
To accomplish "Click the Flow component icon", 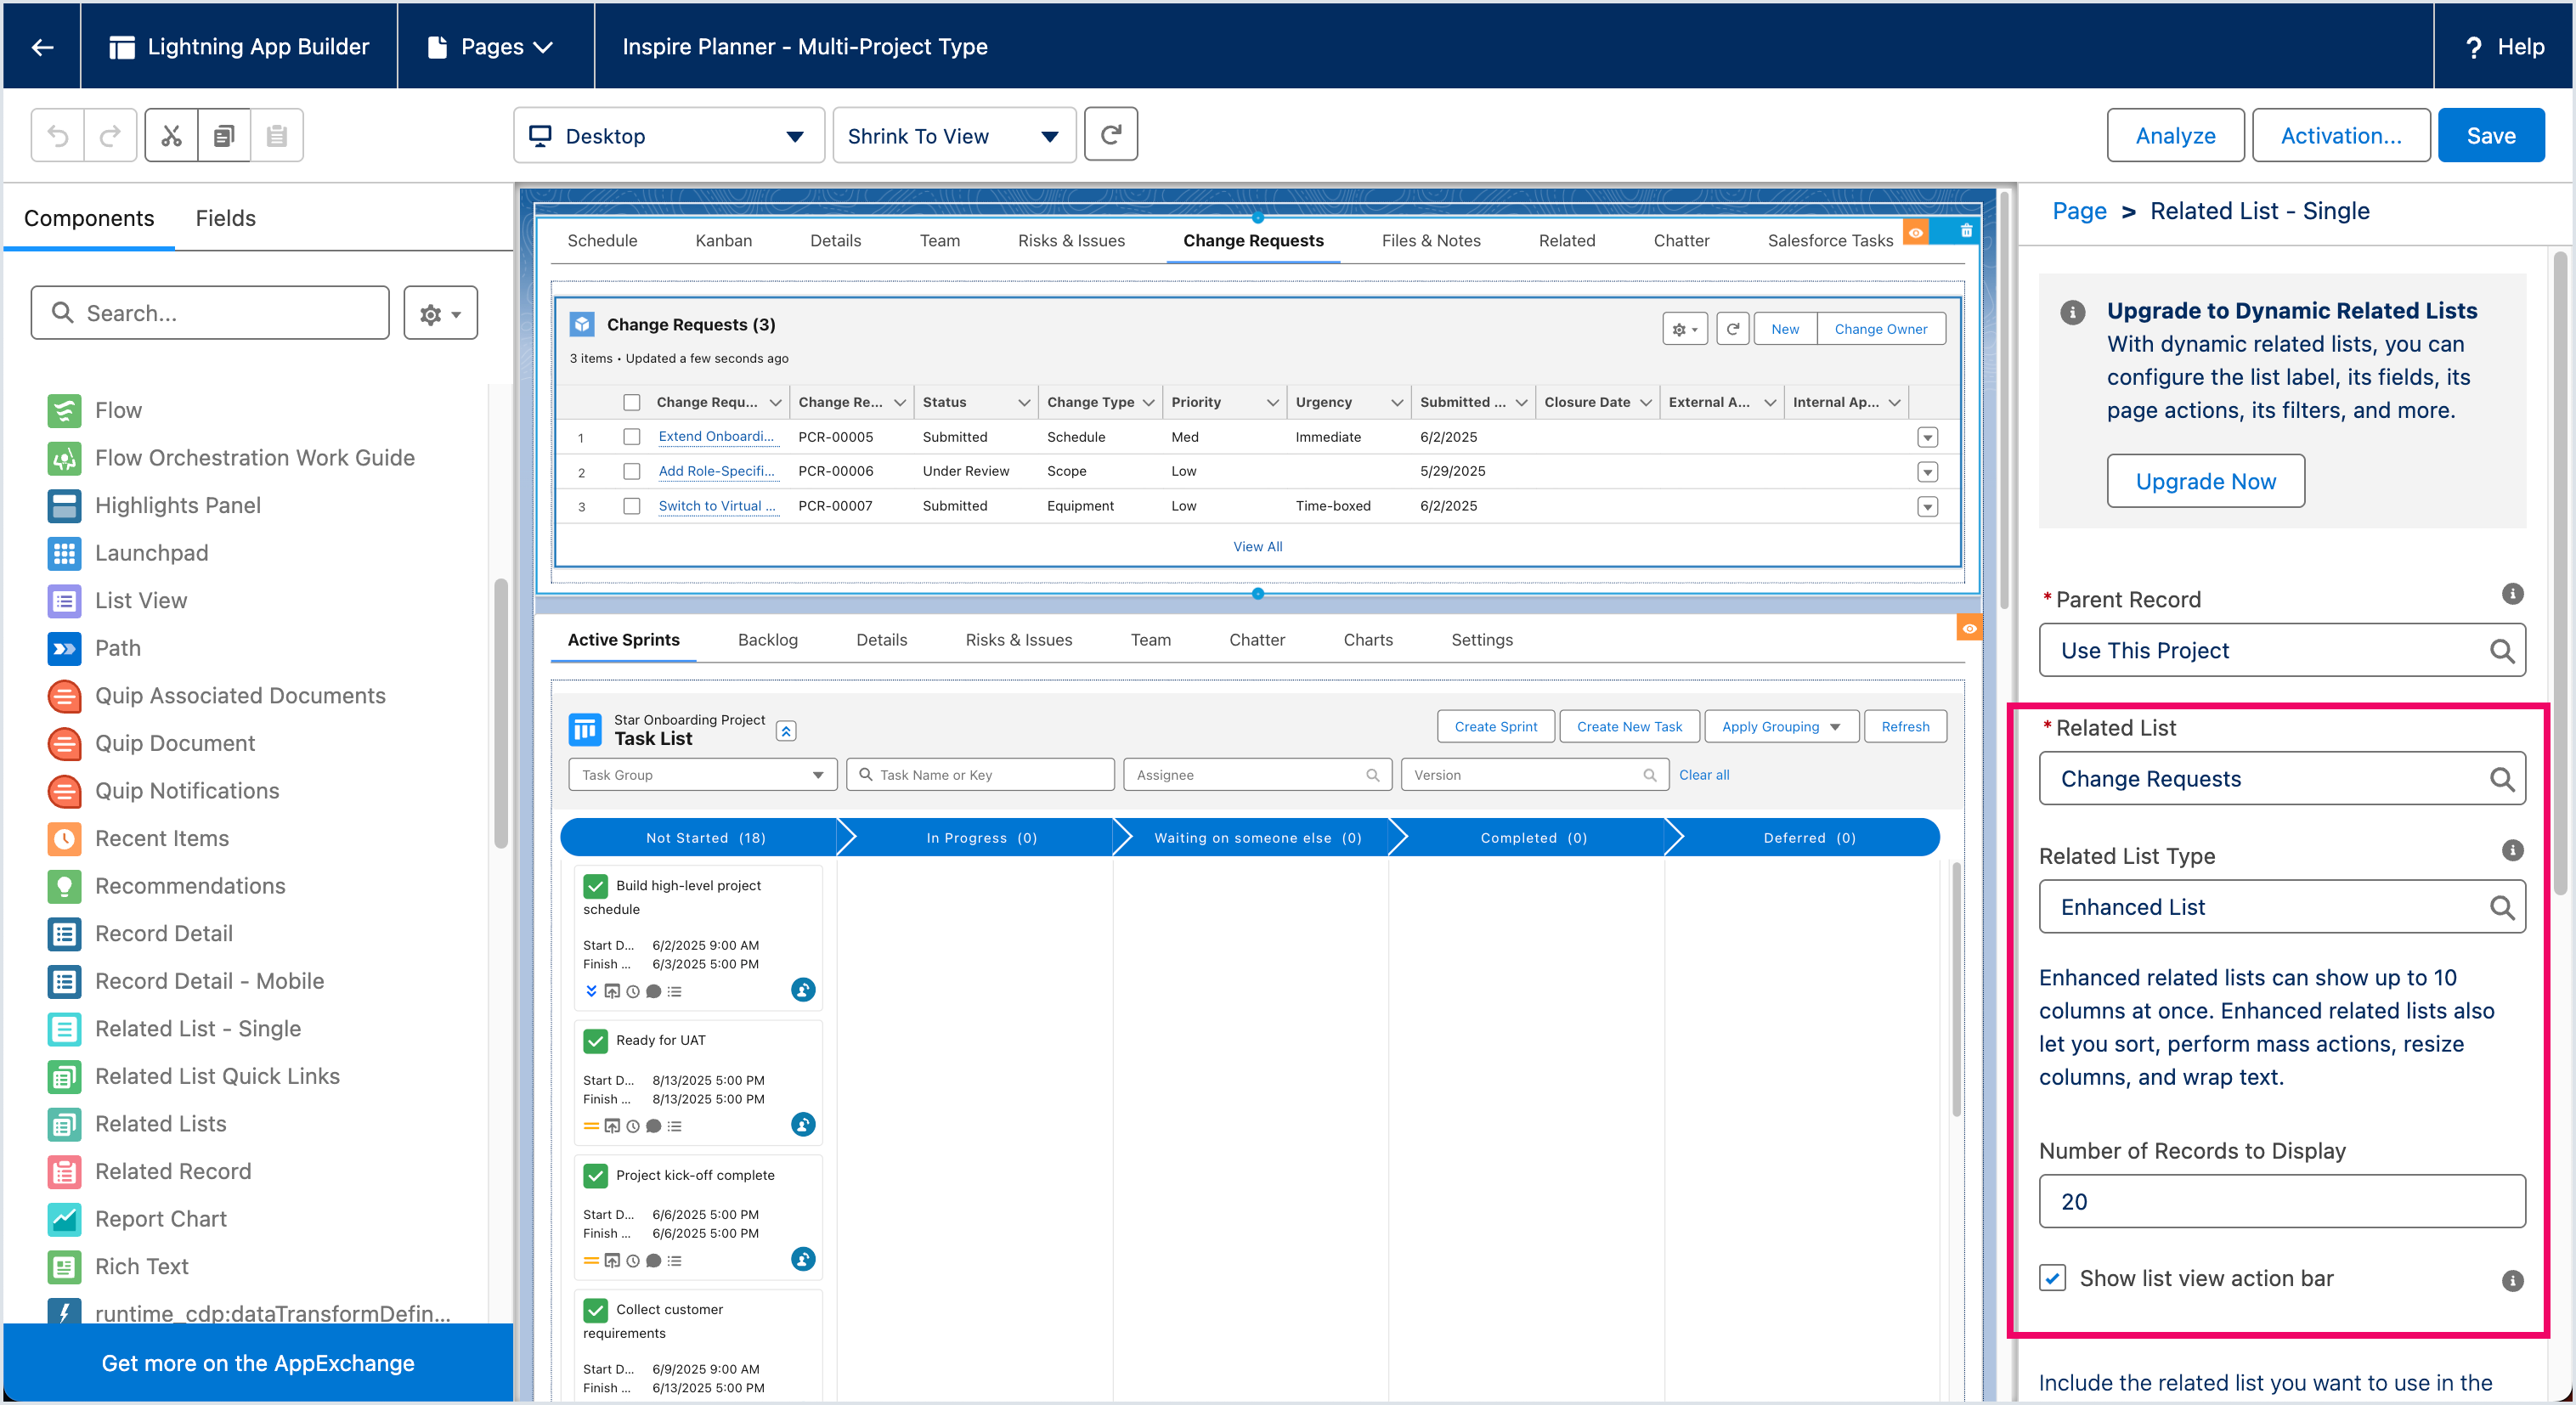I will tap(64, 410).
